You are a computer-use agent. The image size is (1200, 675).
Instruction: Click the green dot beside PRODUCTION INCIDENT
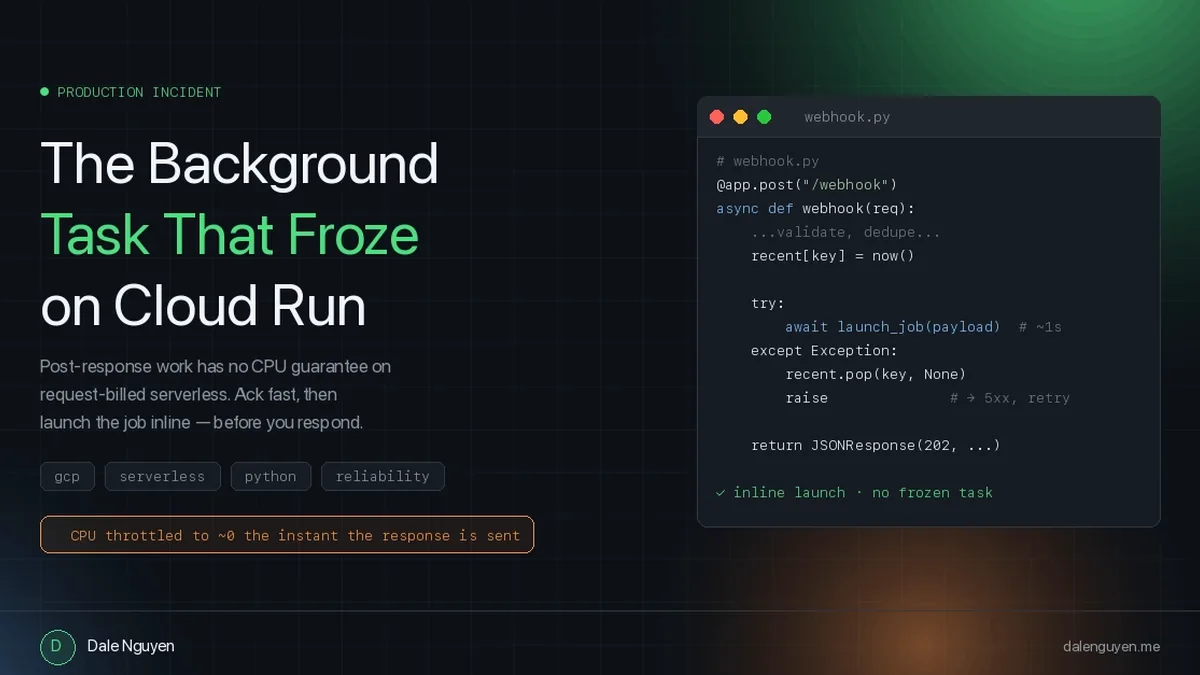pos(44,92)
